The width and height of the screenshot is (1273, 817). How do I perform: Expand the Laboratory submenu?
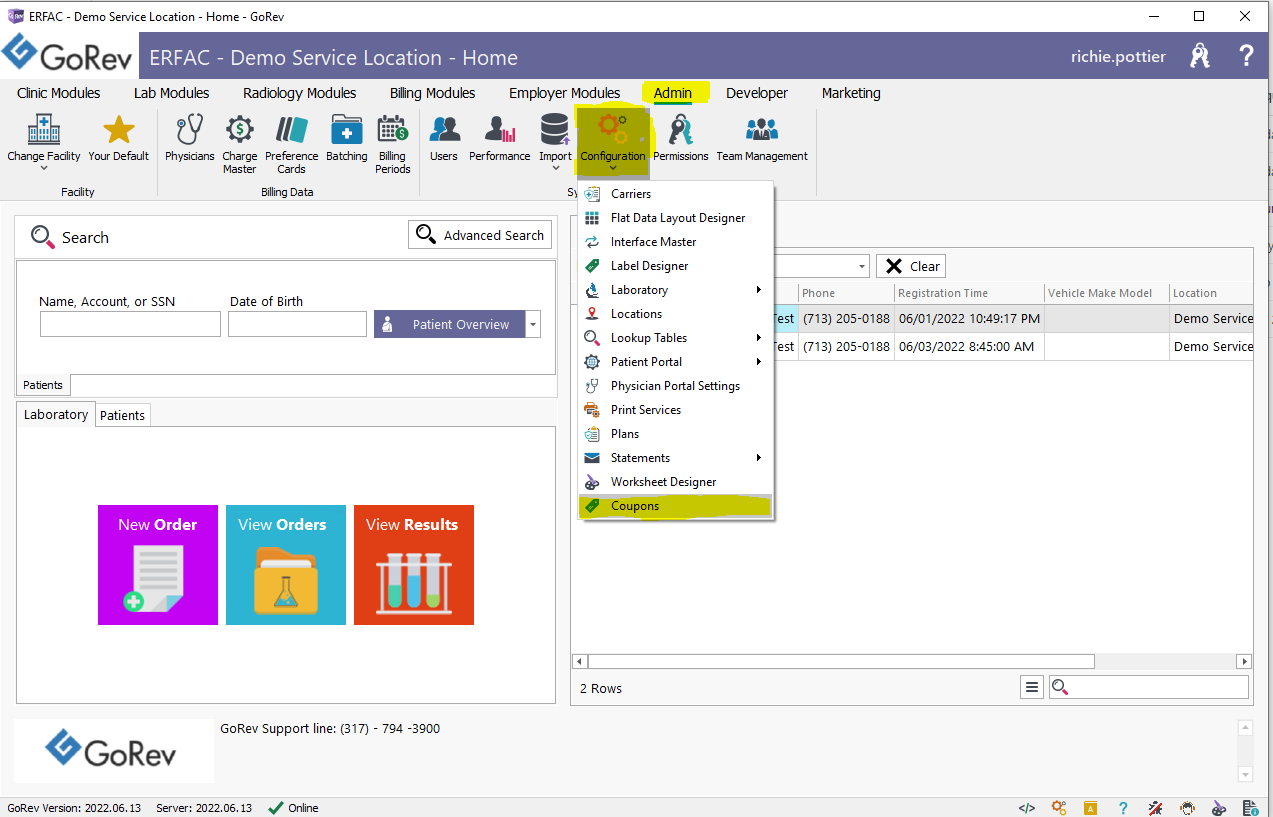673,290
